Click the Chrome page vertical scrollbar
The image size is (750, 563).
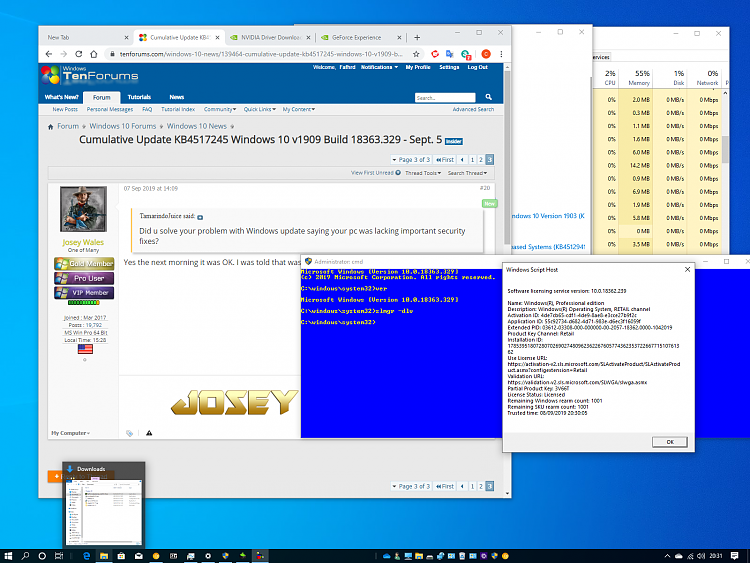(507, 158)
